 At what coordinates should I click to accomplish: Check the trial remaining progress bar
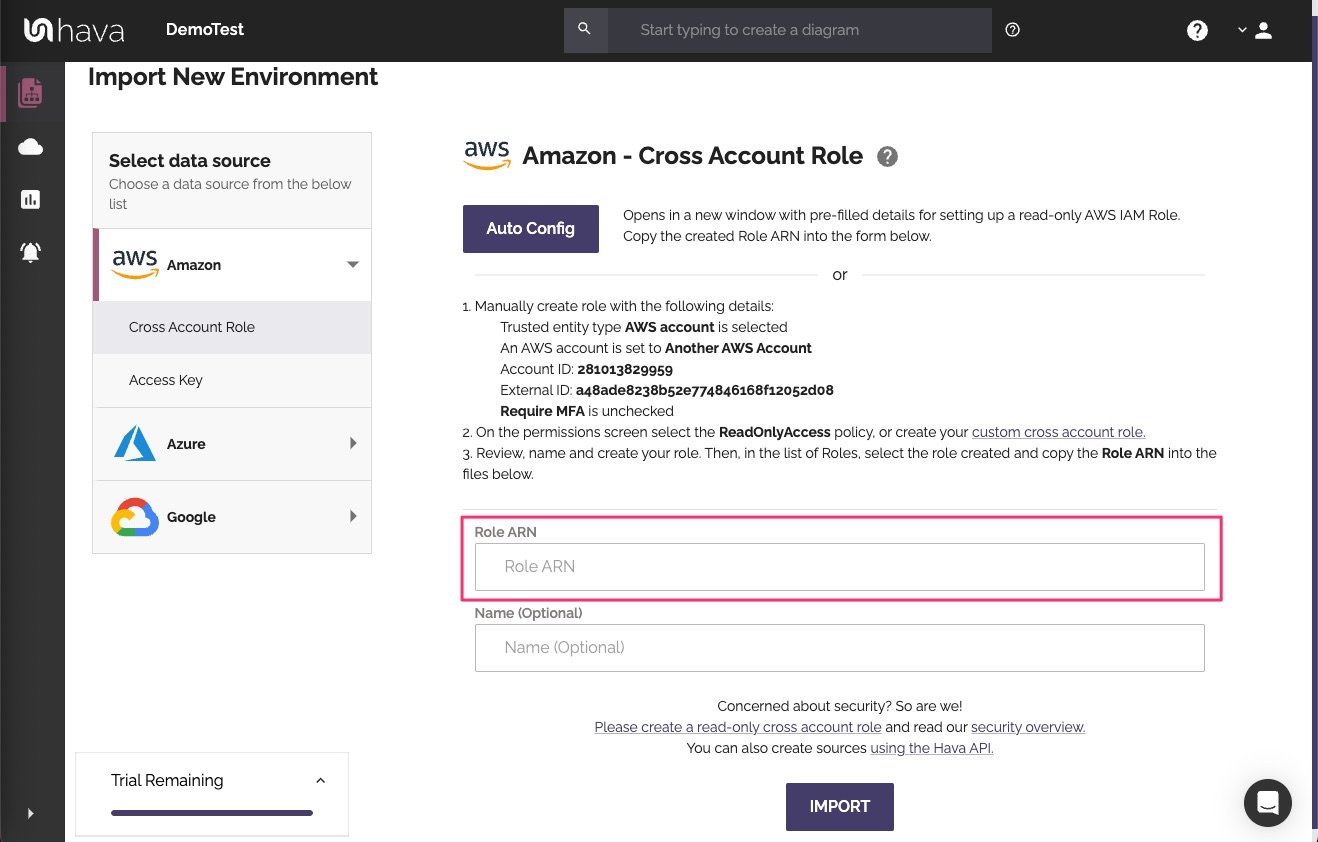[211, 813]
